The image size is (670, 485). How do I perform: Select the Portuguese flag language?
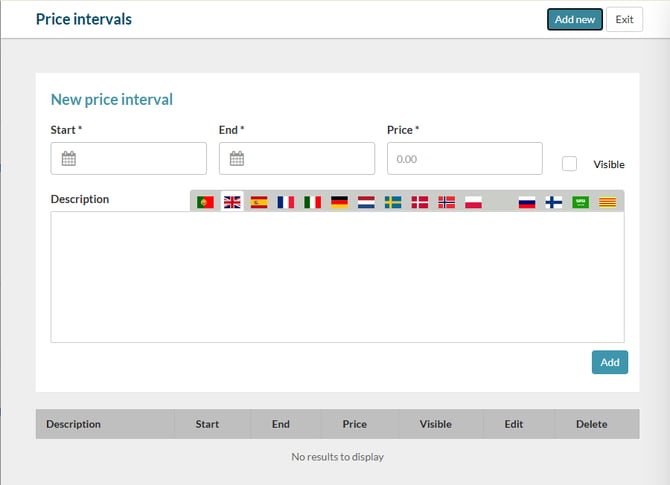coord(205,202)
